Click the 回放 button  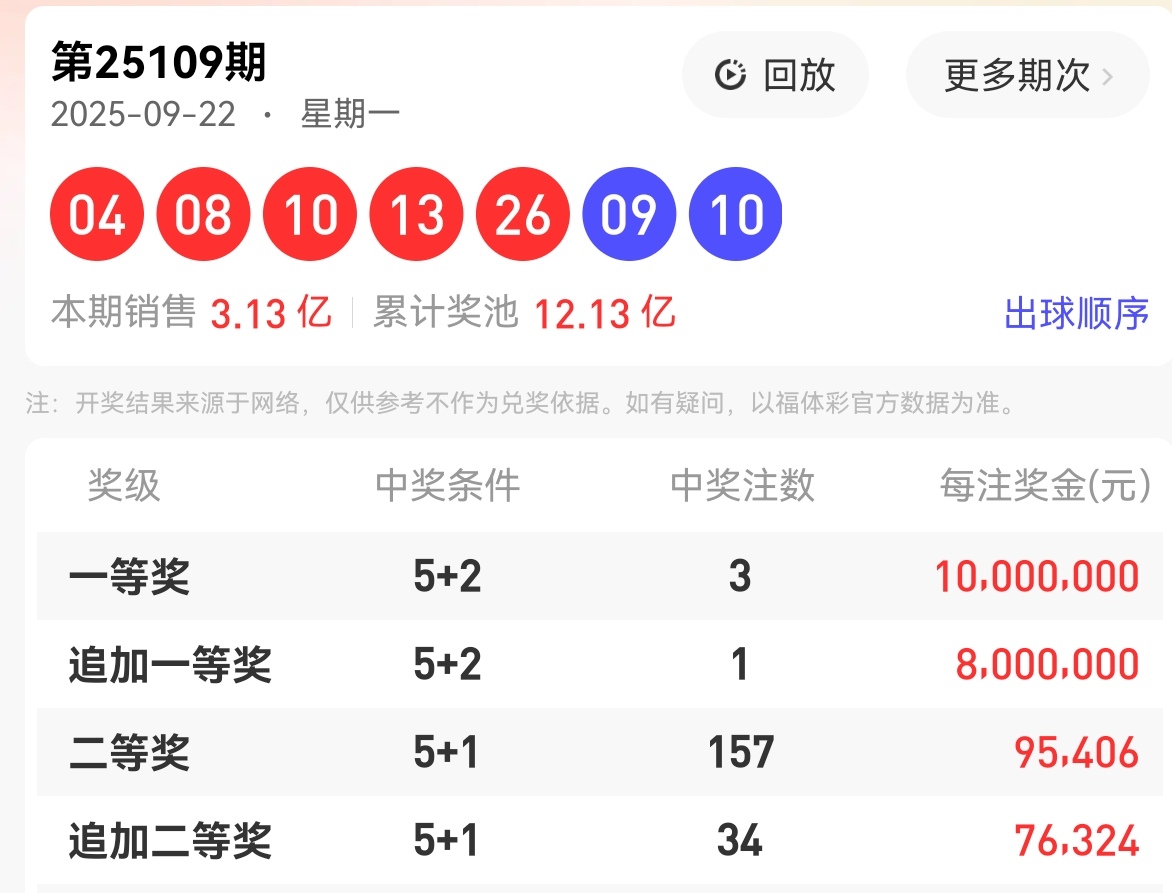[775, 75]
